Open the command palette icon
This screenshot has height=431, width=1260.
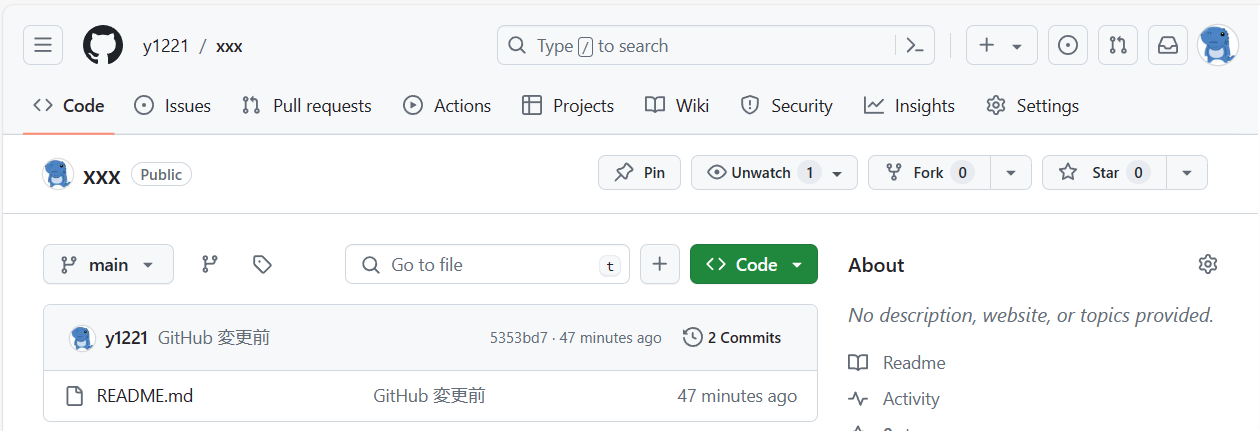(x=914, y=45)
